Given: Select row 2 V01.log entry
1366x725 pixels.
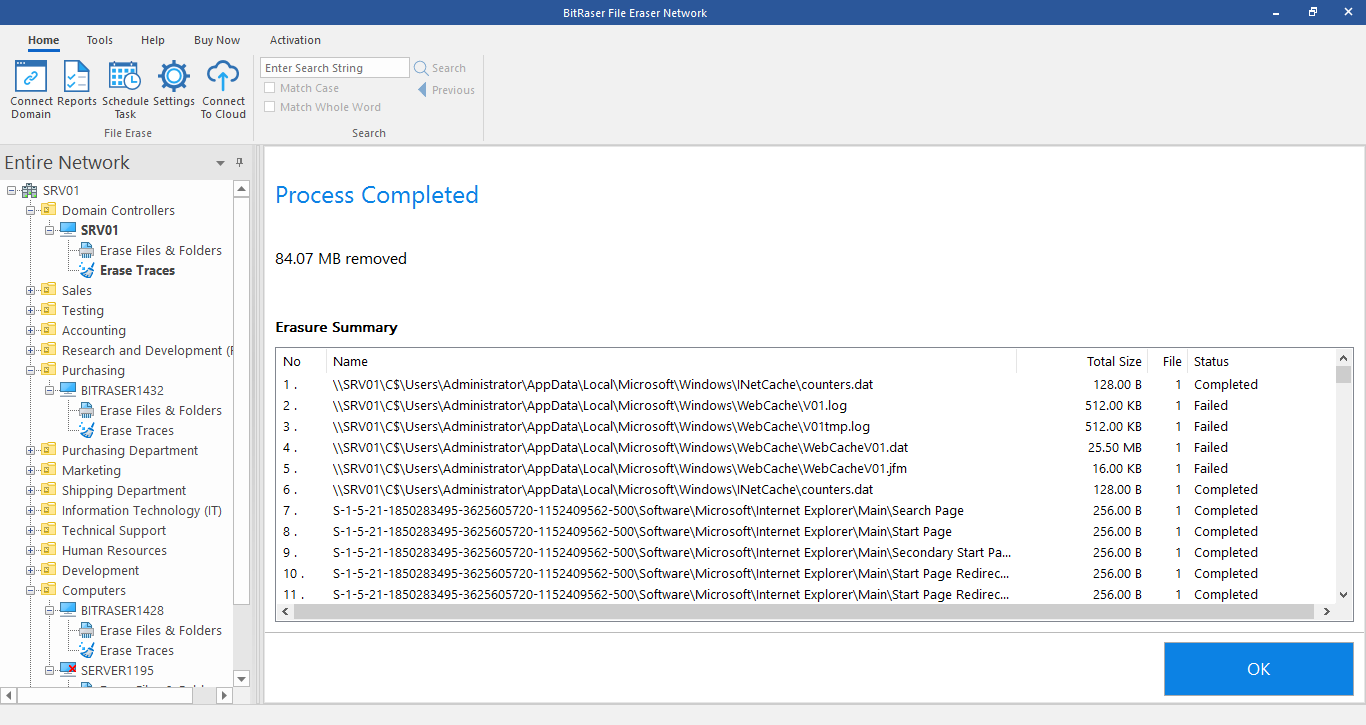Looking at the screenshot, I should pos(806,405).
